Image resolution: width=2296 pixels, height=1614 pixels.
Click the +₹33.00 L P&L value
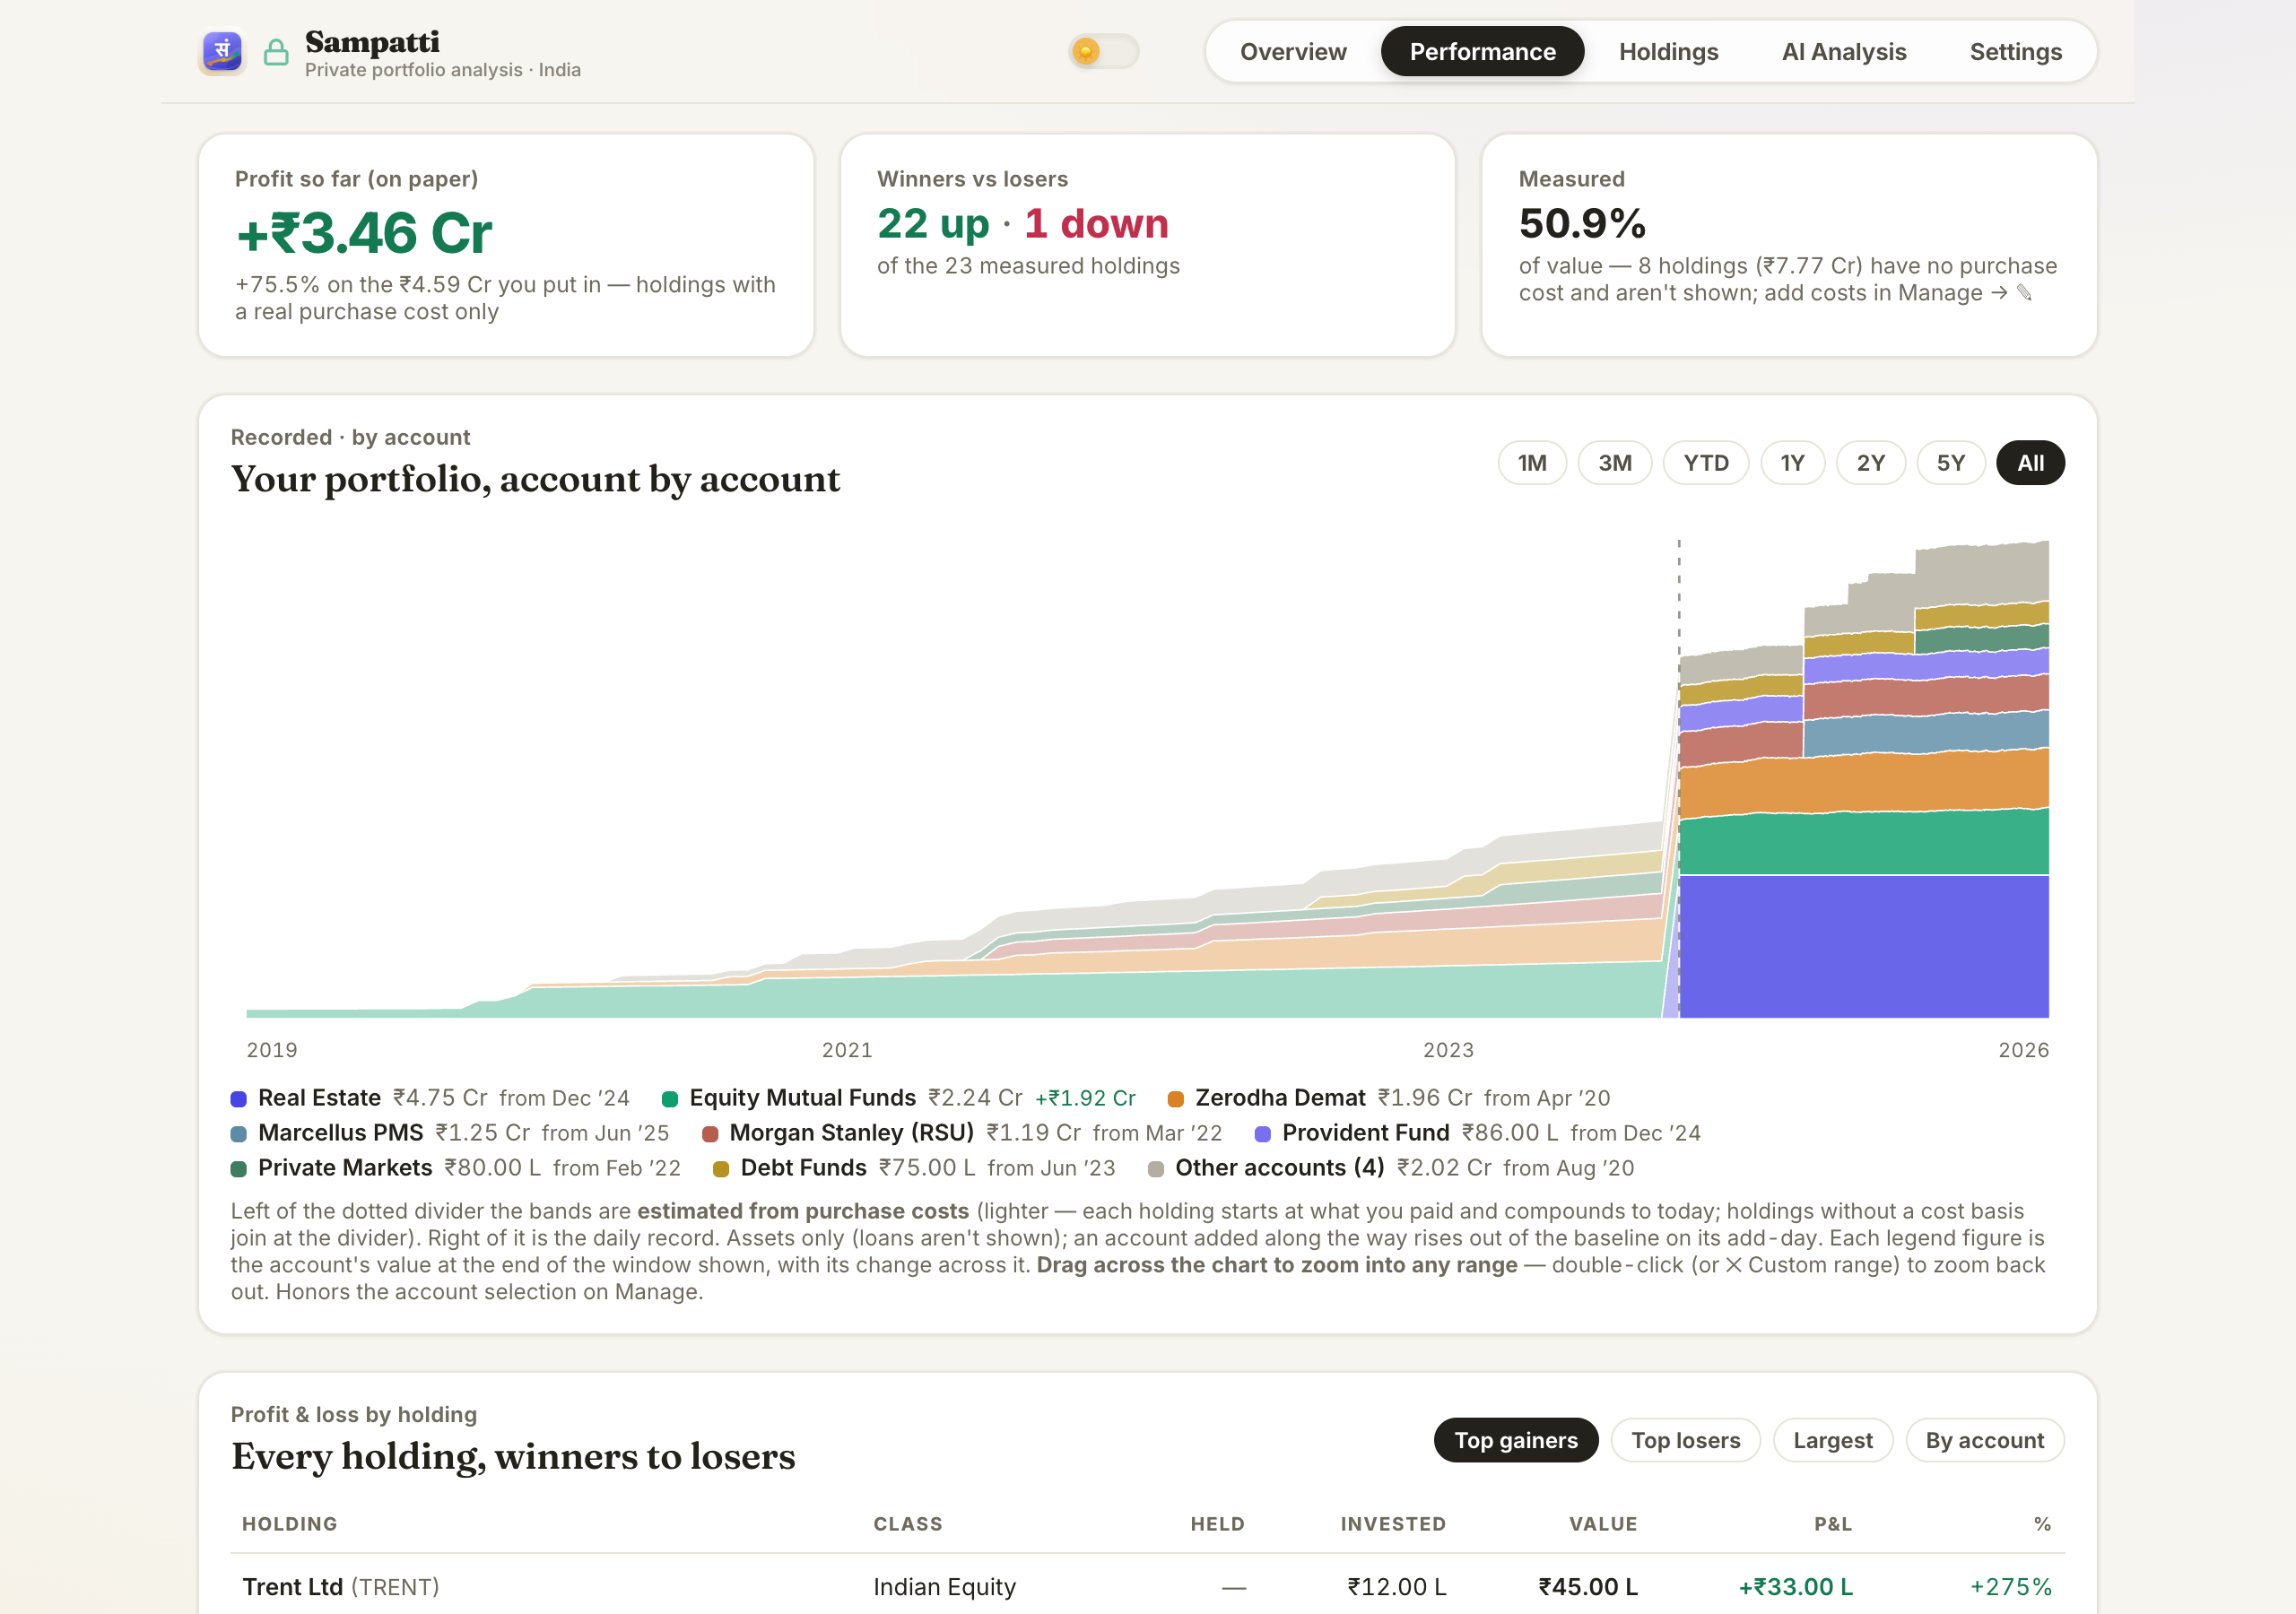[x=1795, y=1587]
